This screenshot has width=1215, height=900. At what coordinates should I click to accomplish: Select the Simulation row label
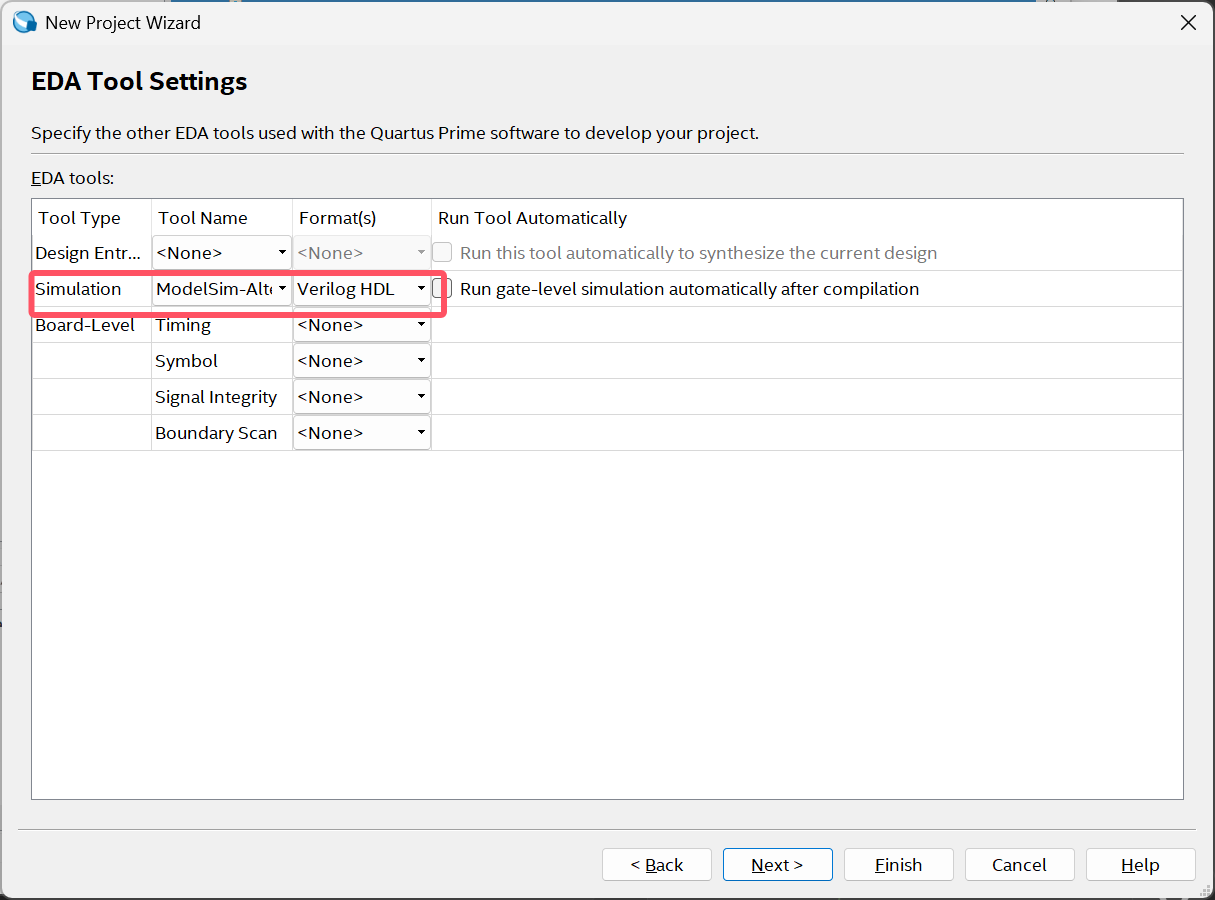point(78,289)
